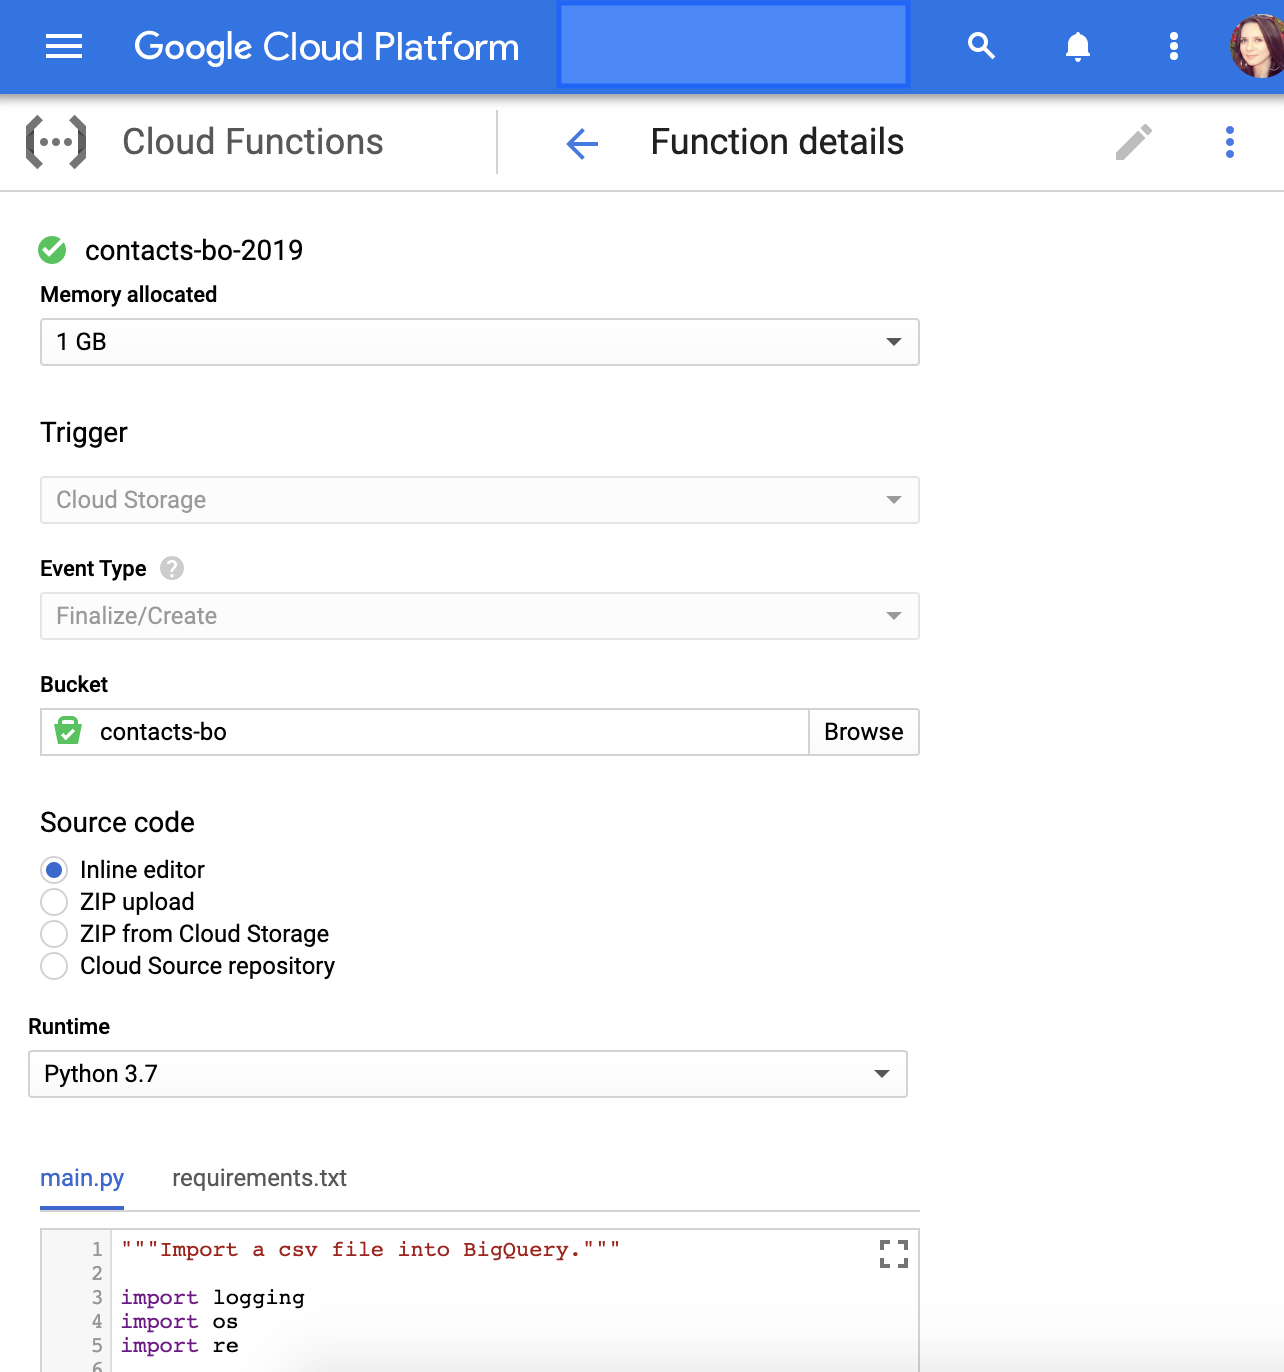1284x1372 pixels.
Task: Click the contacts-bo-2019 function name
Action: coord(194,250)
